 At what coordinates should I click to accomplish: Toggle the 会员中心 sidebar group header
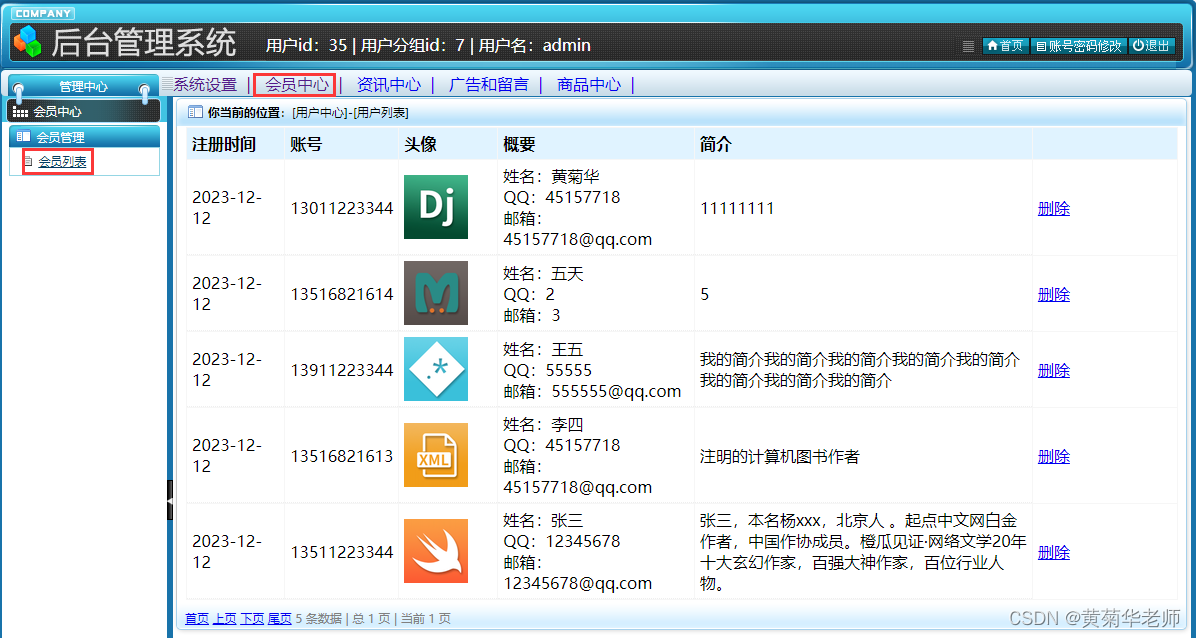84,111
